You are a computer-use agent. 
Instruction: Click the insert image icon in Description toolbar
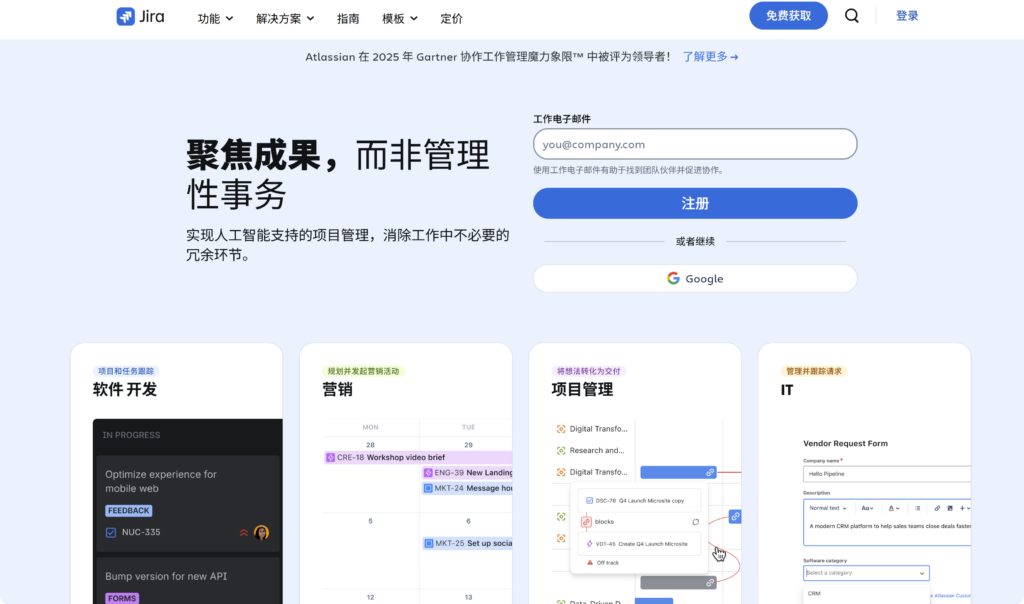[x=950, y=508]
